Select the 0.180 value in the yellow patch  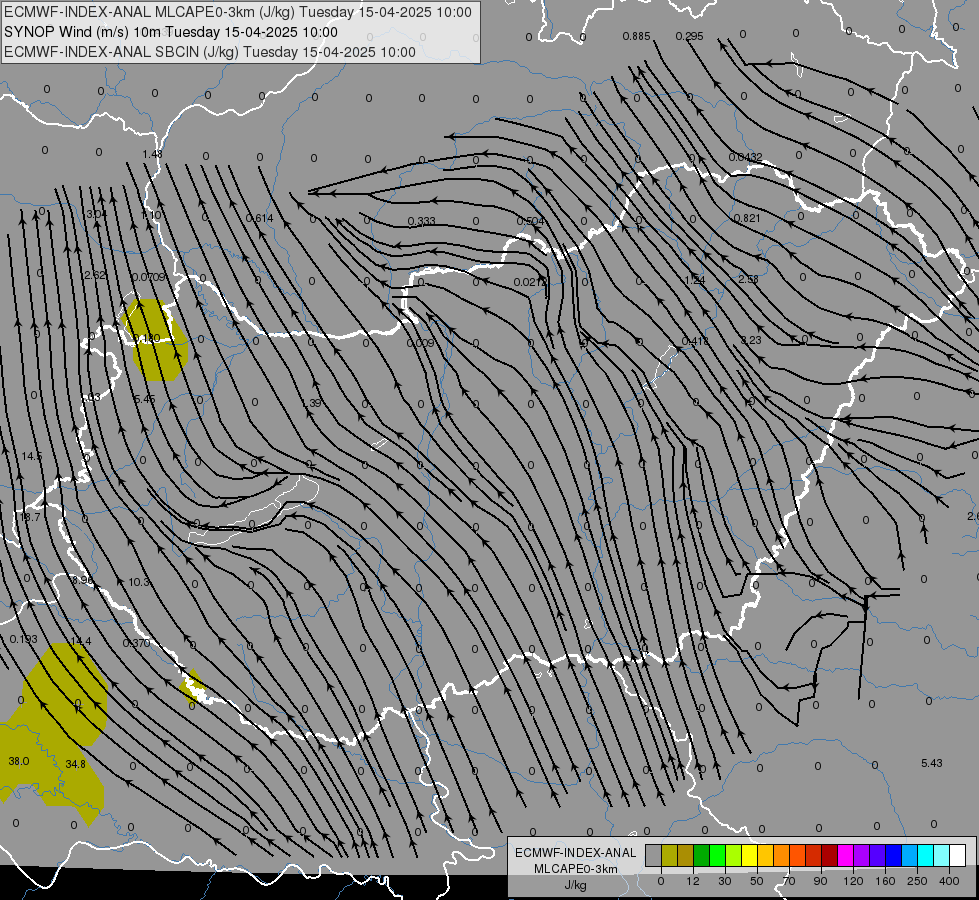click(147, 339)
